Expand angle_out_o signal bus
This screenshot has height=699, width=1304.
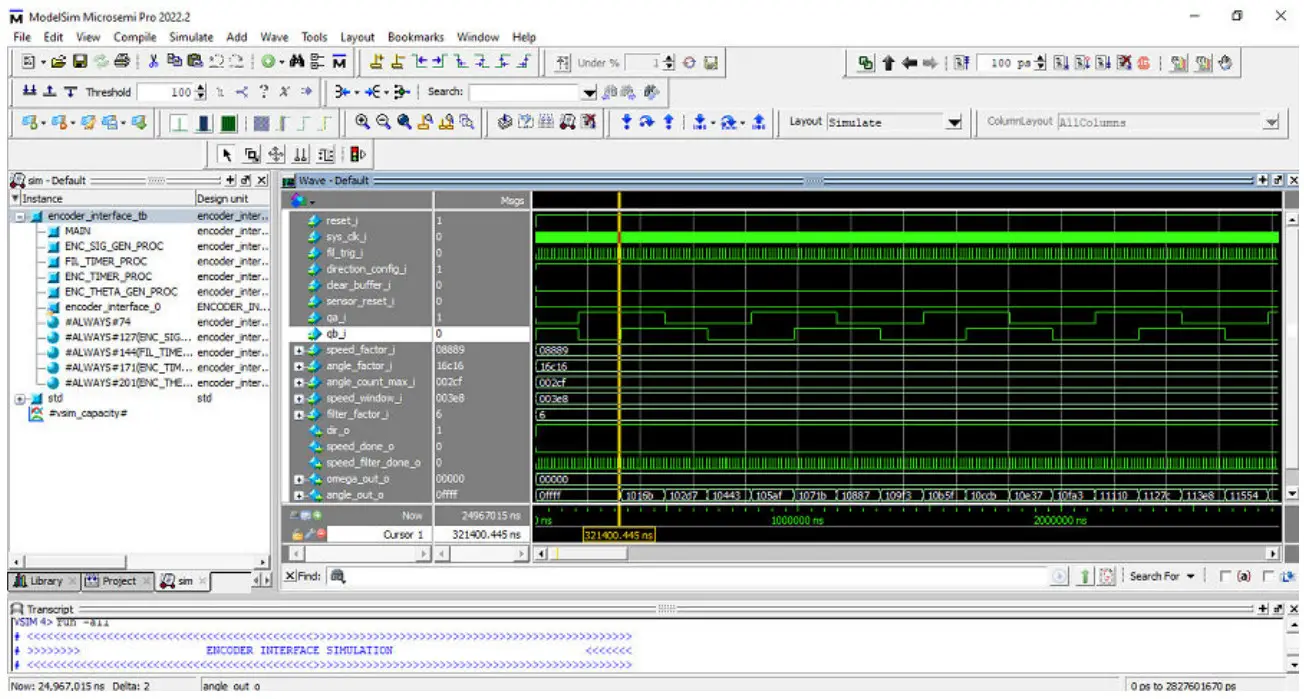click(299, 494)
